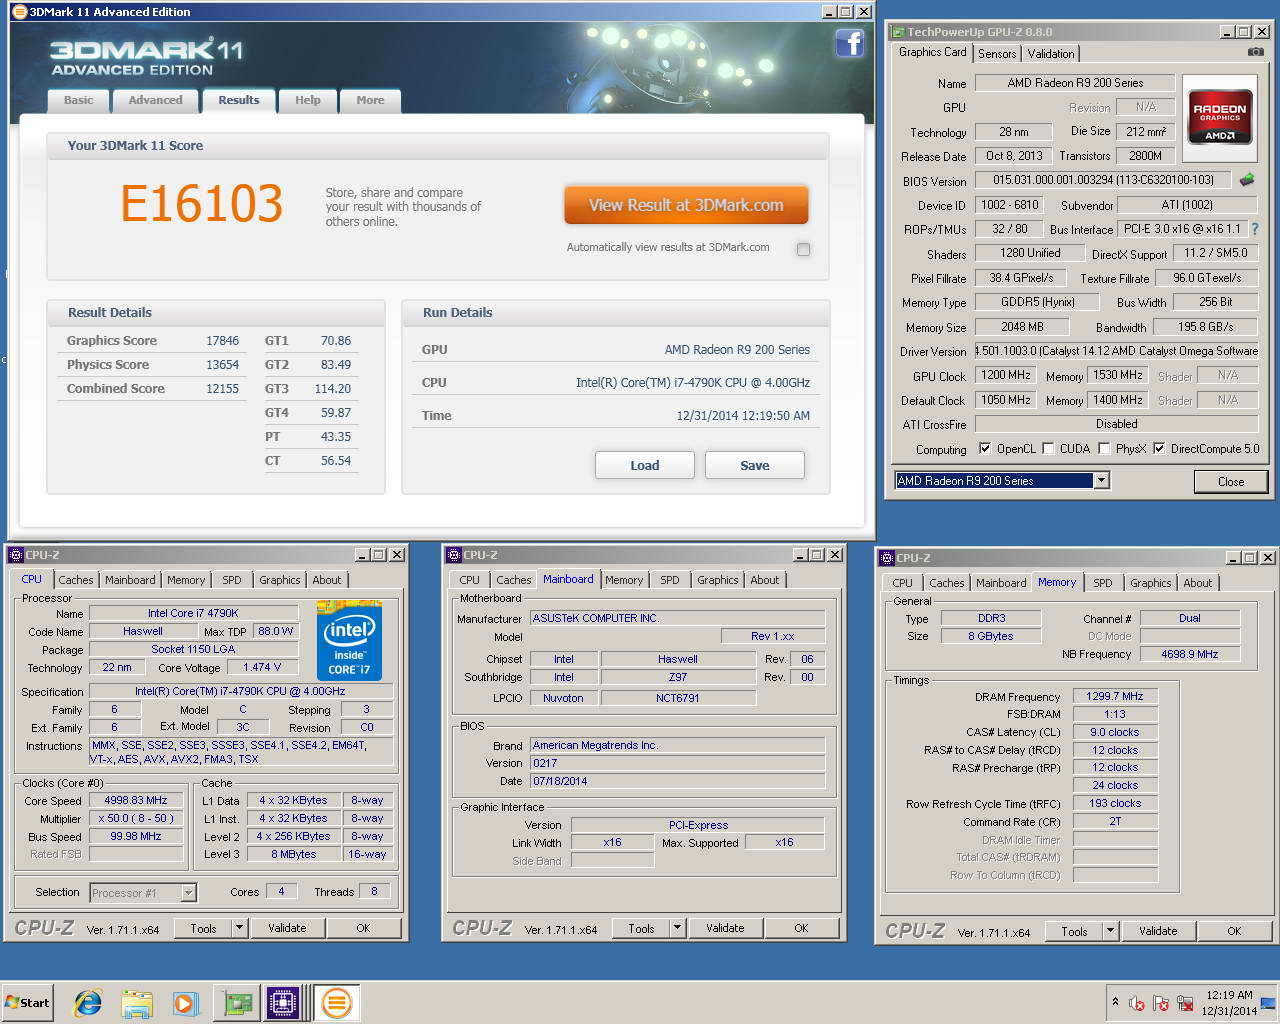Click View Result at 3DMark.com button

pyautogui.click(x=686, y=205)
